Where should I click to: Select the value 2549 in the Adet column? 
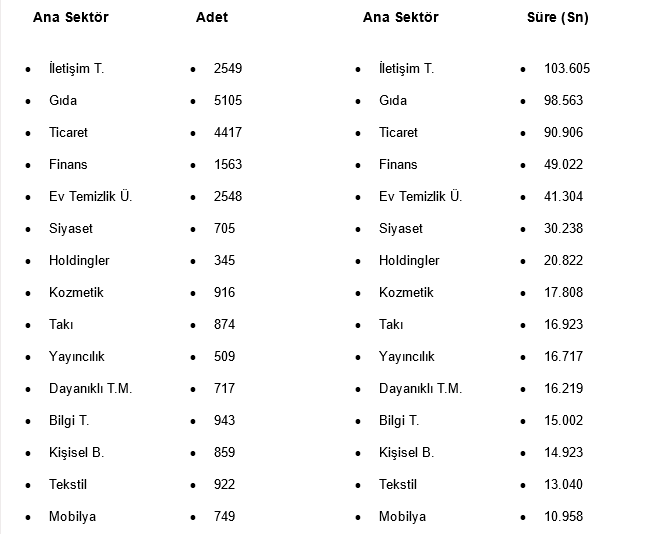[228, 69]
